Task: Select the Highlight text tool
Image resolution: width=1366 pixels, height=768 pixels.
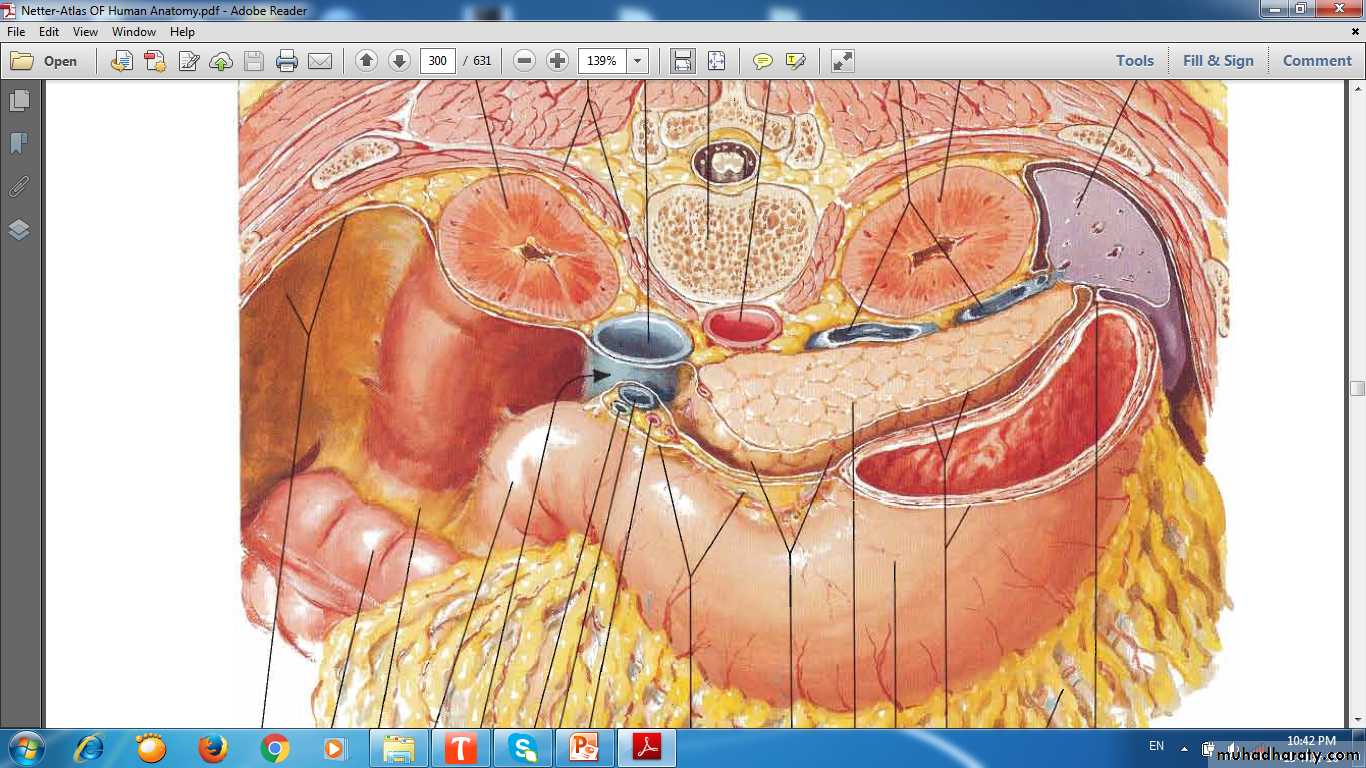Action: [x=796, y=61]
